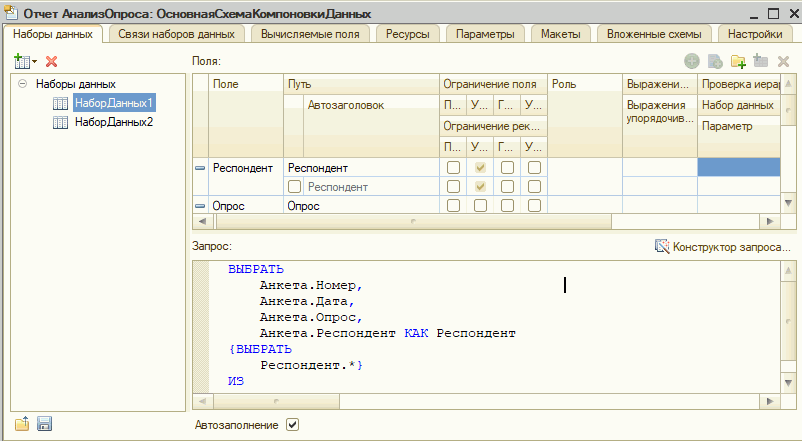Toggle fourth field restriction checkbox in Респондент row
Image resolution: width=802 pixels, height=441 pixels.
(x=534, y=167)
